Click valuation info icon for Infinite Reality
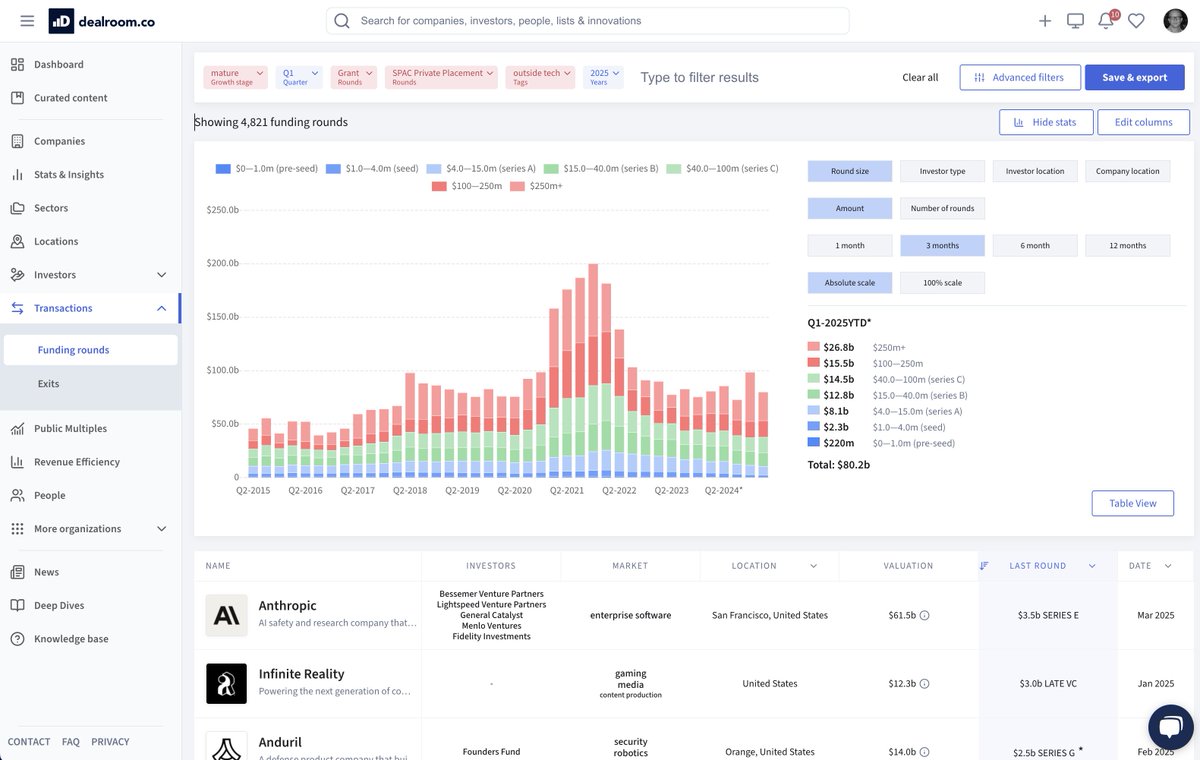The height and width of the screenshot is (760, 1200). pos(924,684)
